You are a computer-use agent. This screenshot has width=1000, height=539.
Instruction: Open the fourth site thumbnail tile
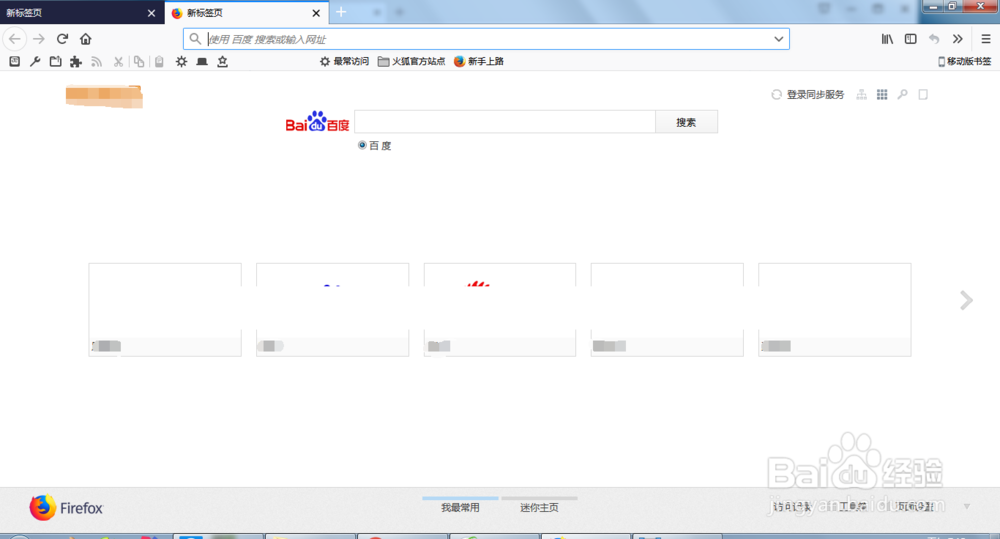pyautogui.click(x=667, y=309)
